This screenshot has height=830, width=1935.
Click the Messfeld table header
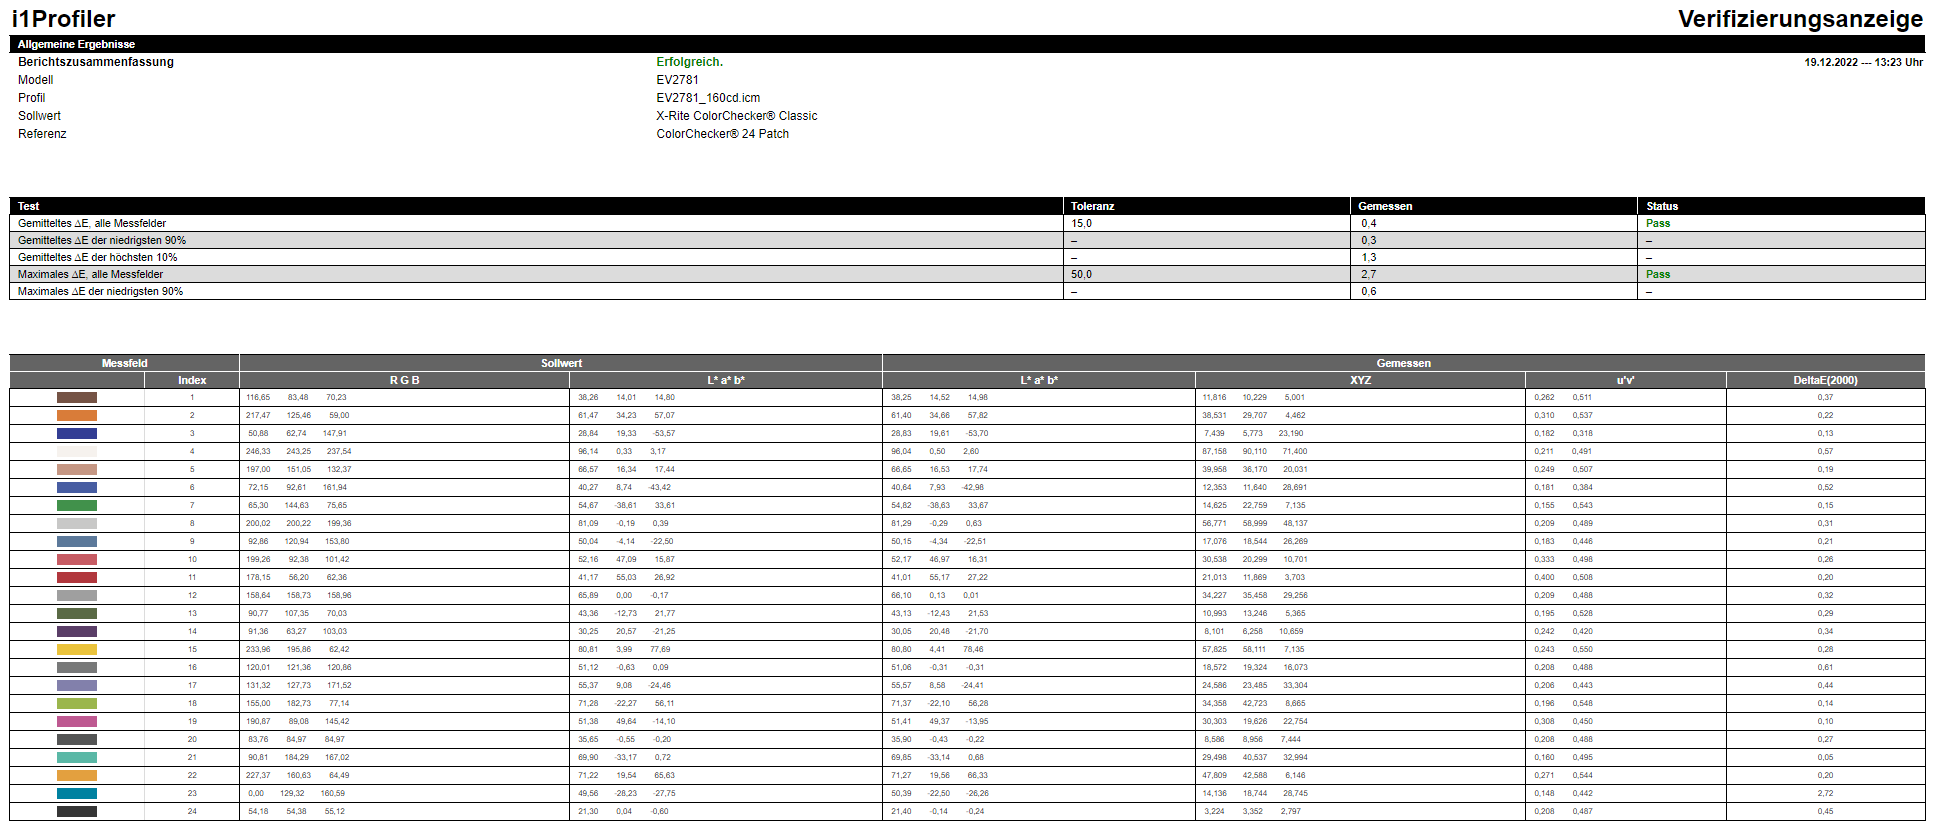click(124, 363)
